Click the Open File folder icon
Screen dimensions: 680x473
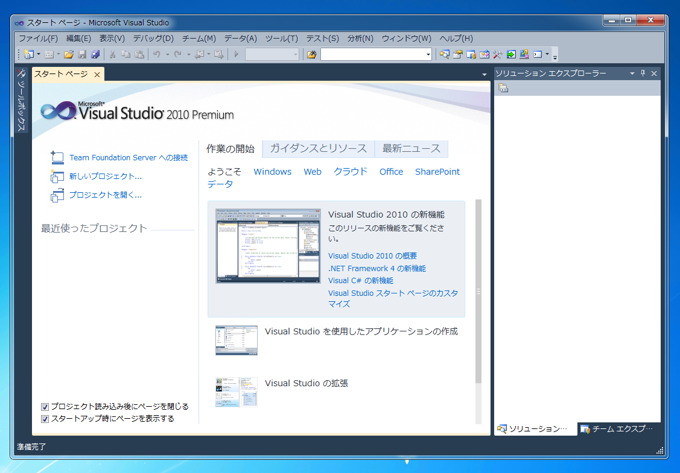pos(69,54)
